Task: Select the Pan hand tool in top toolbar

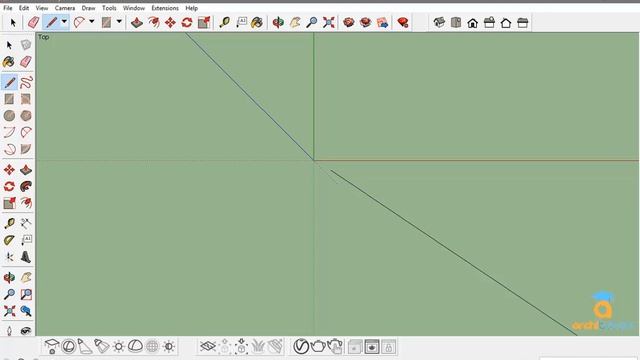Action: (295, 22)
